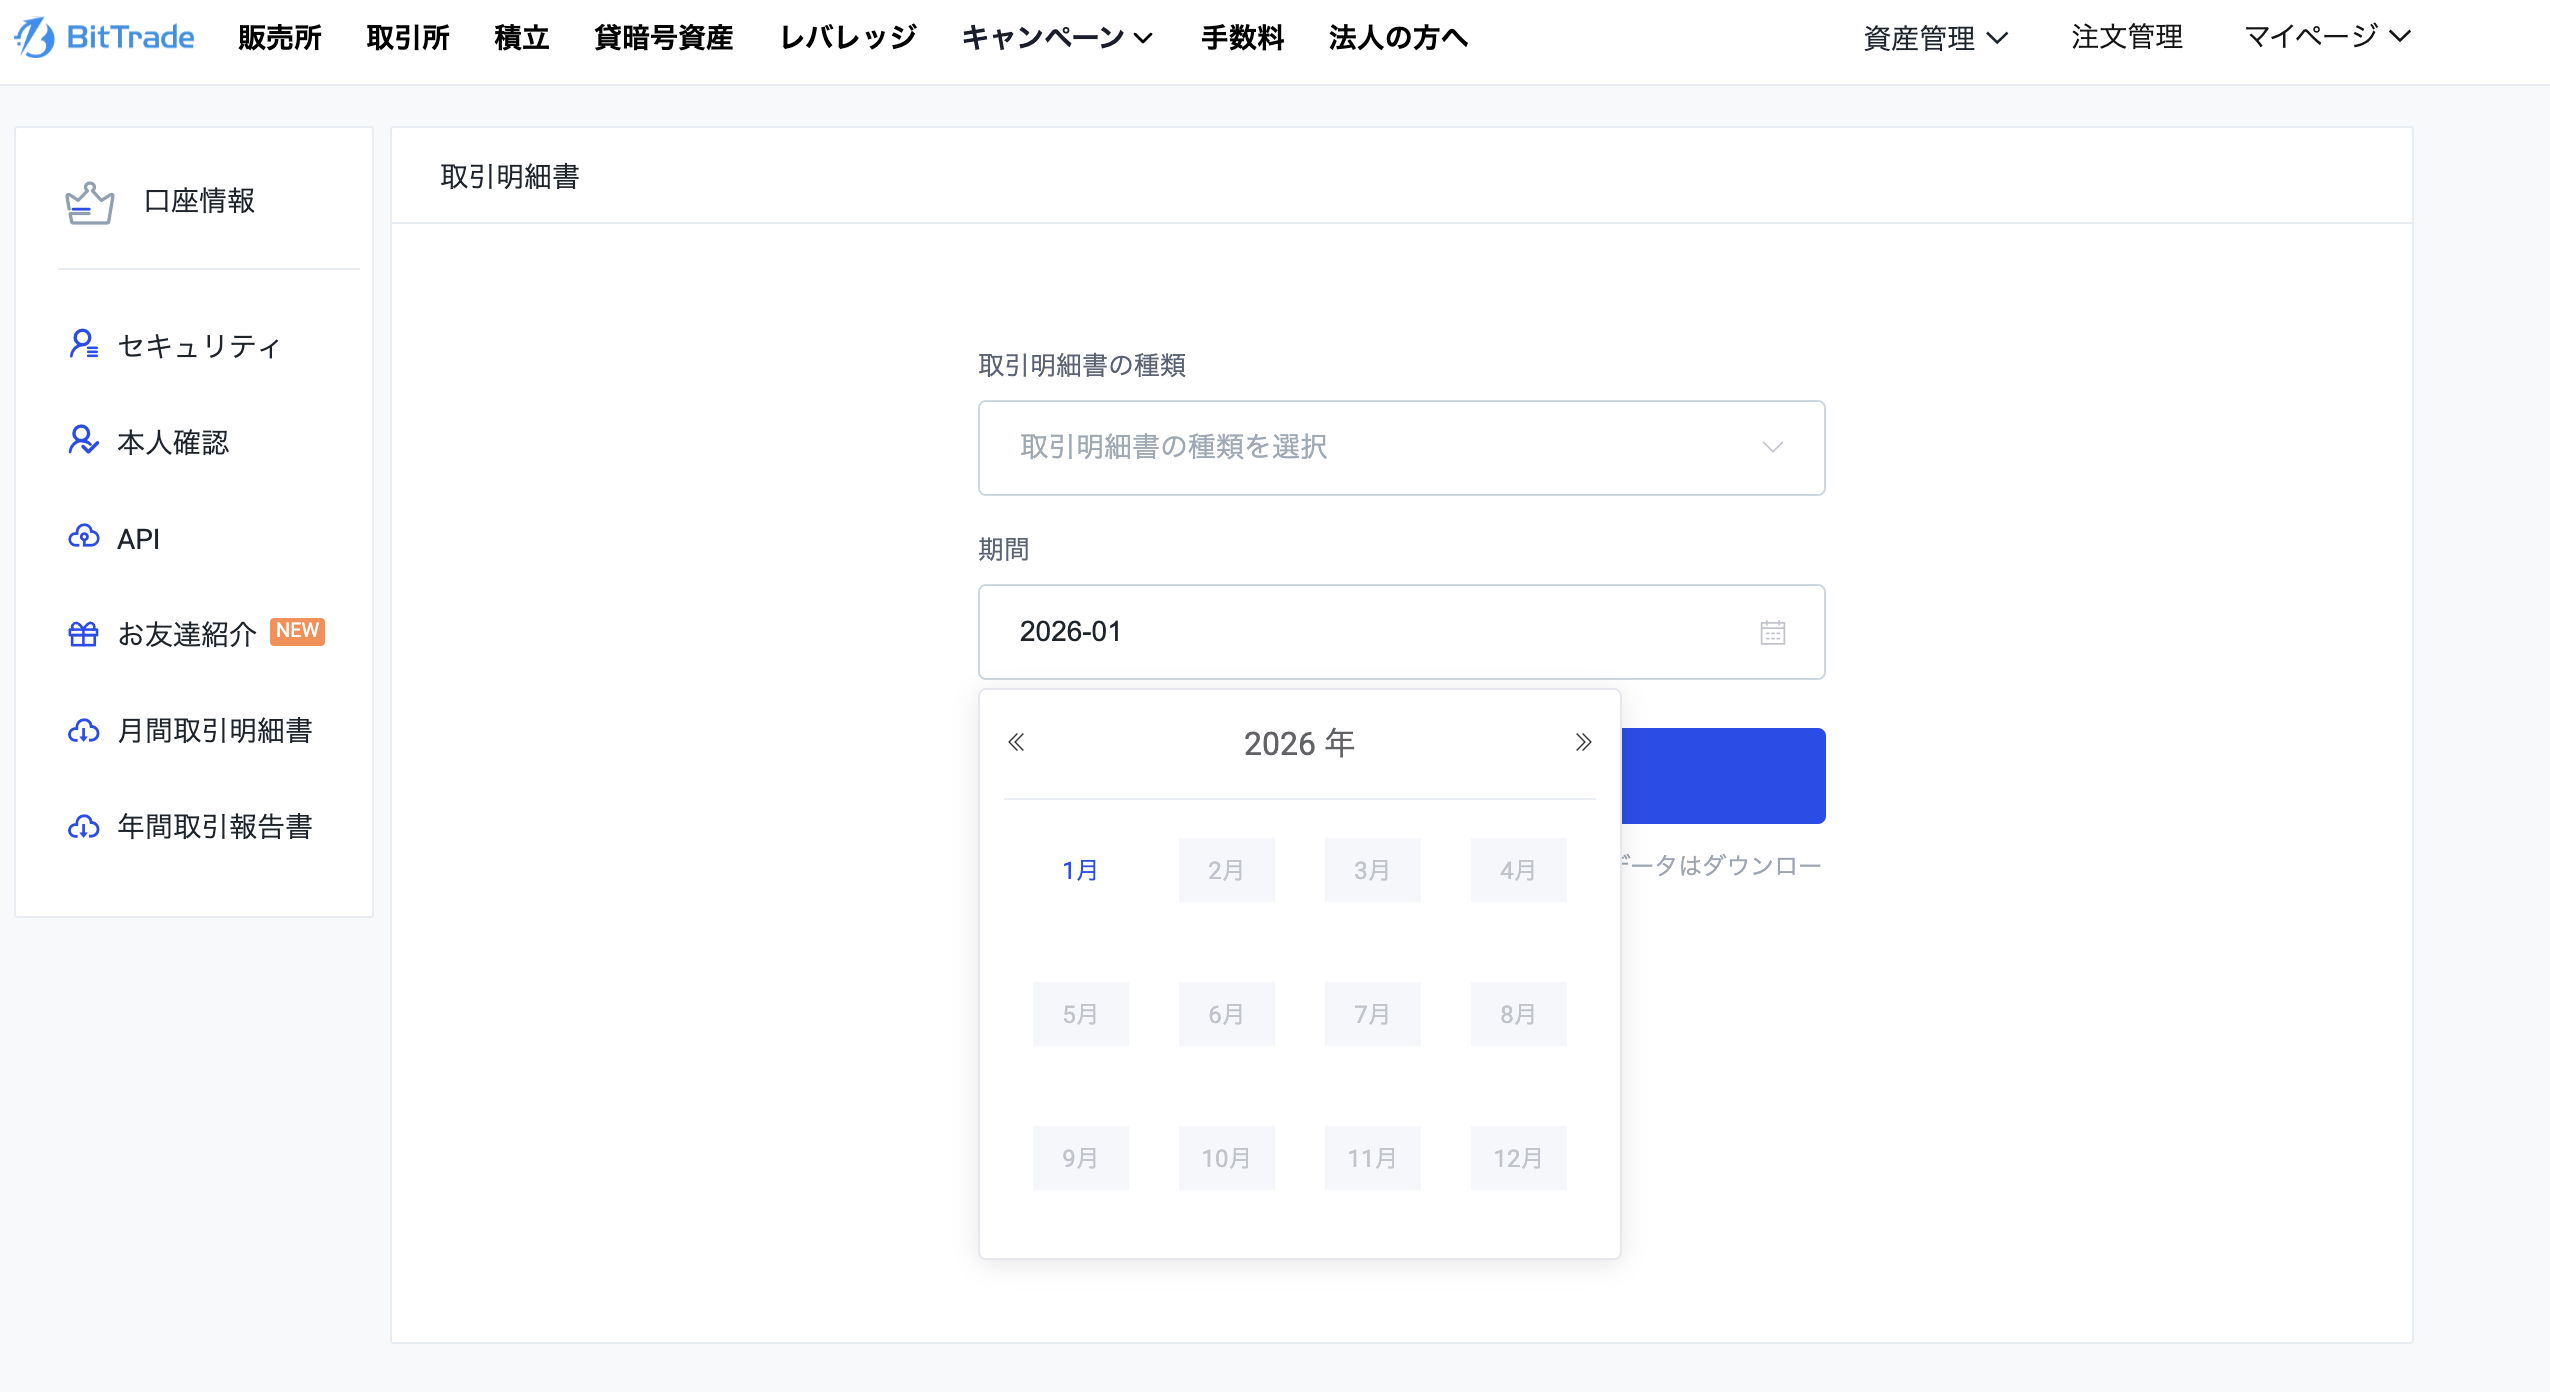
Task: Click the cloud icon beside API
Action: point(83,537)
